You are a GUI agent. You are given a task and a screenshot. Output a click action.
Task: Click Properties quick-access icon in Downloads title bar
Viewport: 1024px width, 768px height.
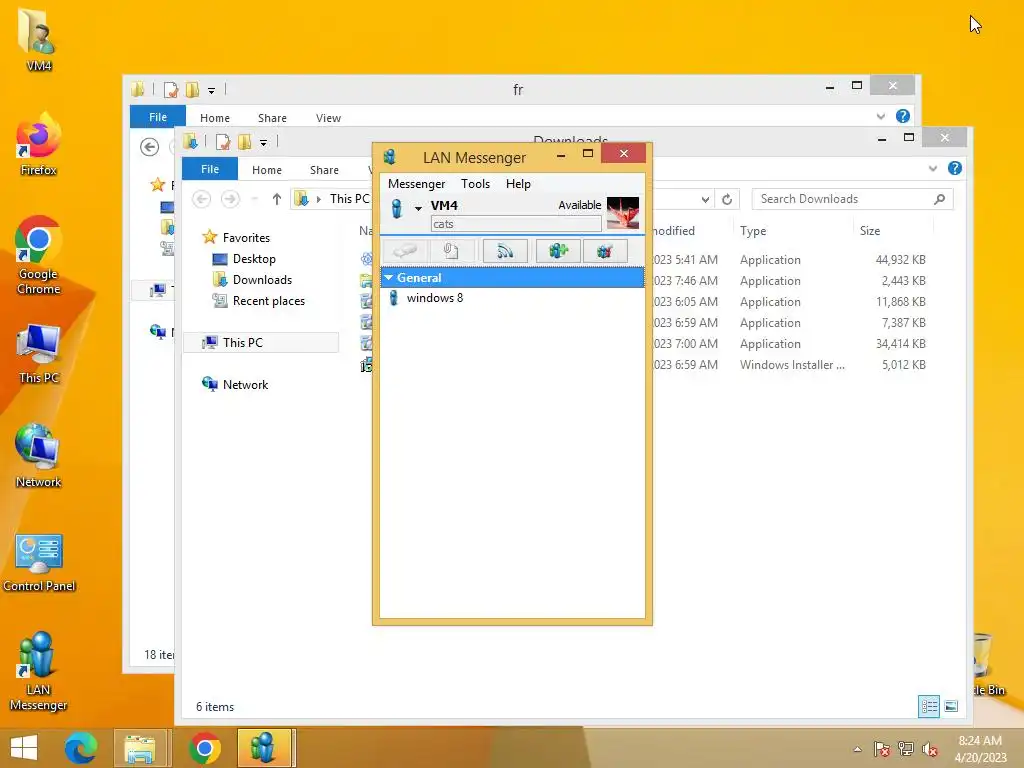(223, 142)
